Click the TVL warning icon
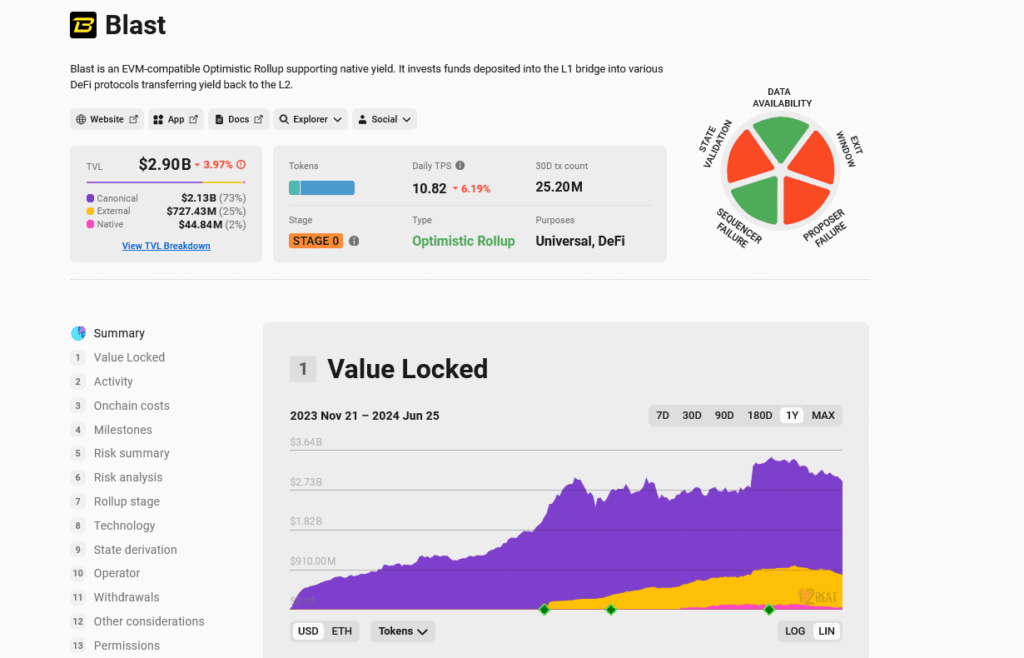 click(241, 164)
